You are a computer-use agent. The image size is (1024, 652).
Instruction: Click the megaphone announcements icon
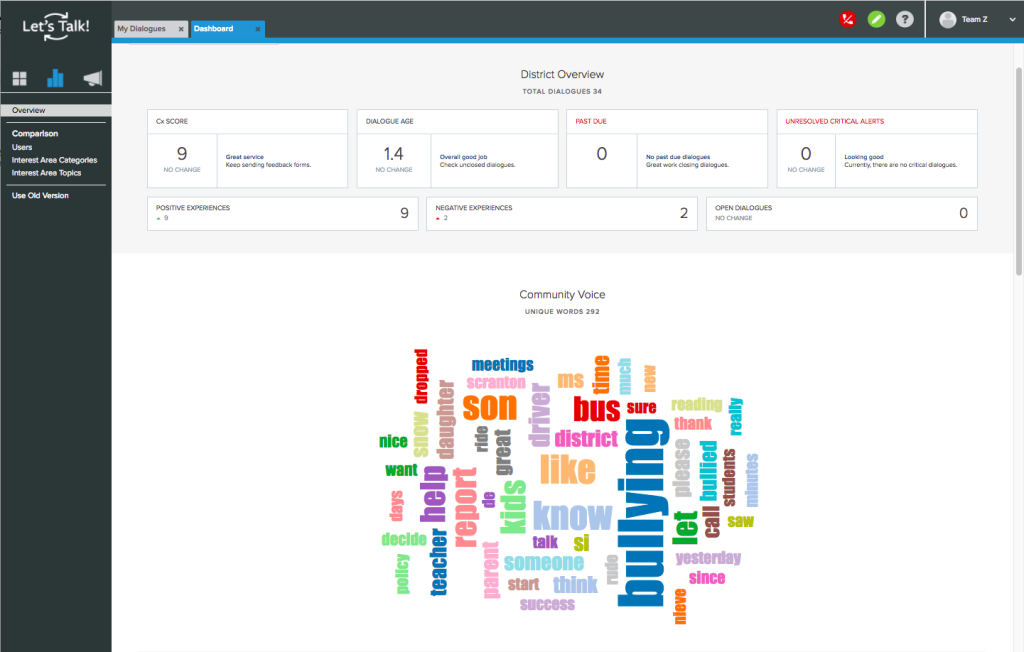[x=92, y=78]
